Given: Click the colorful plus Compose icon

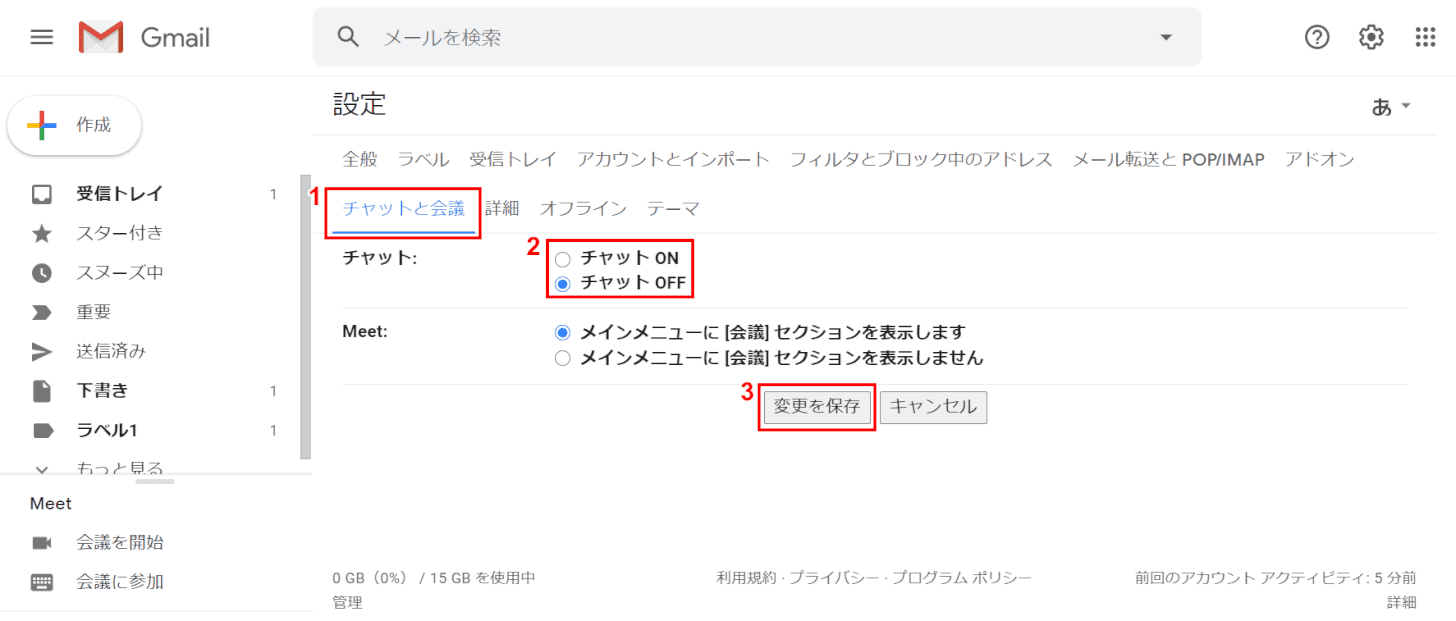Looking at the screenshot, I should pyautogui.click(x=42, y=126).
